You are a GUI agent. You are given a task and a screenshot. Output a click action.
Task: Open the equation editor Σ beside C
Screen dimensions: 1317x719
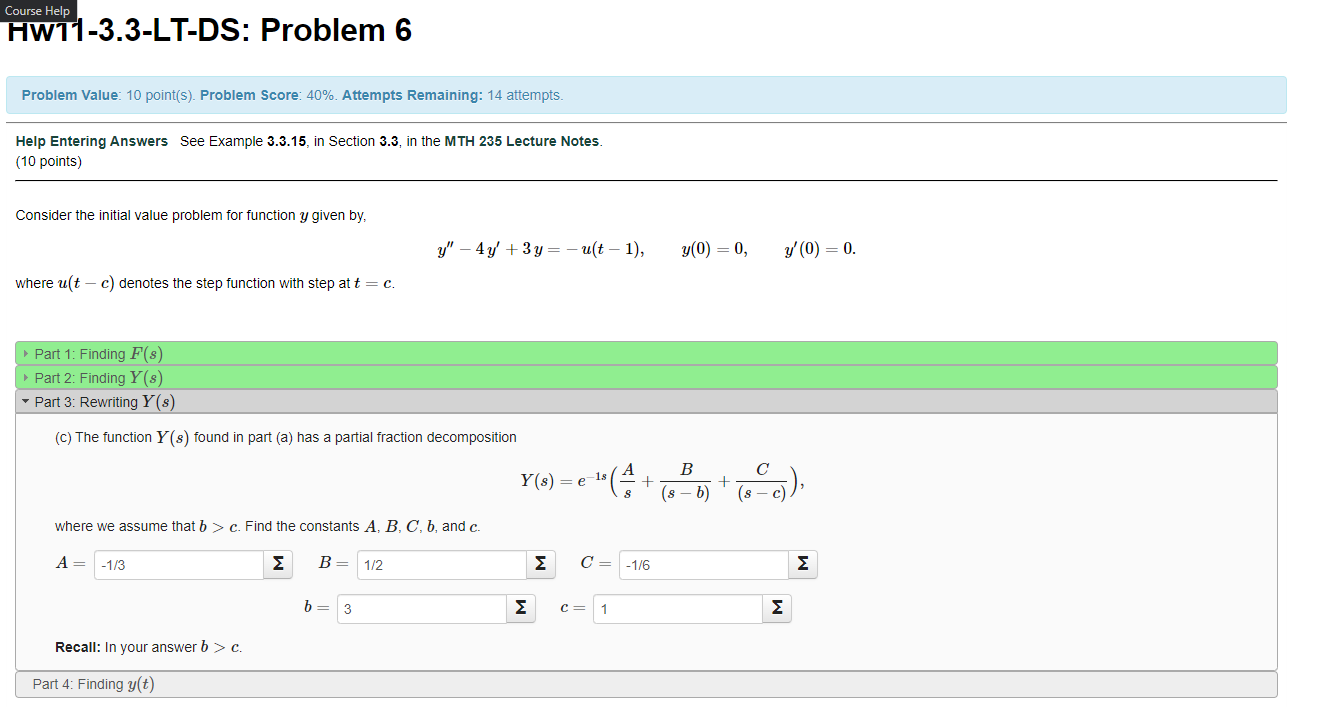[803, 564]
